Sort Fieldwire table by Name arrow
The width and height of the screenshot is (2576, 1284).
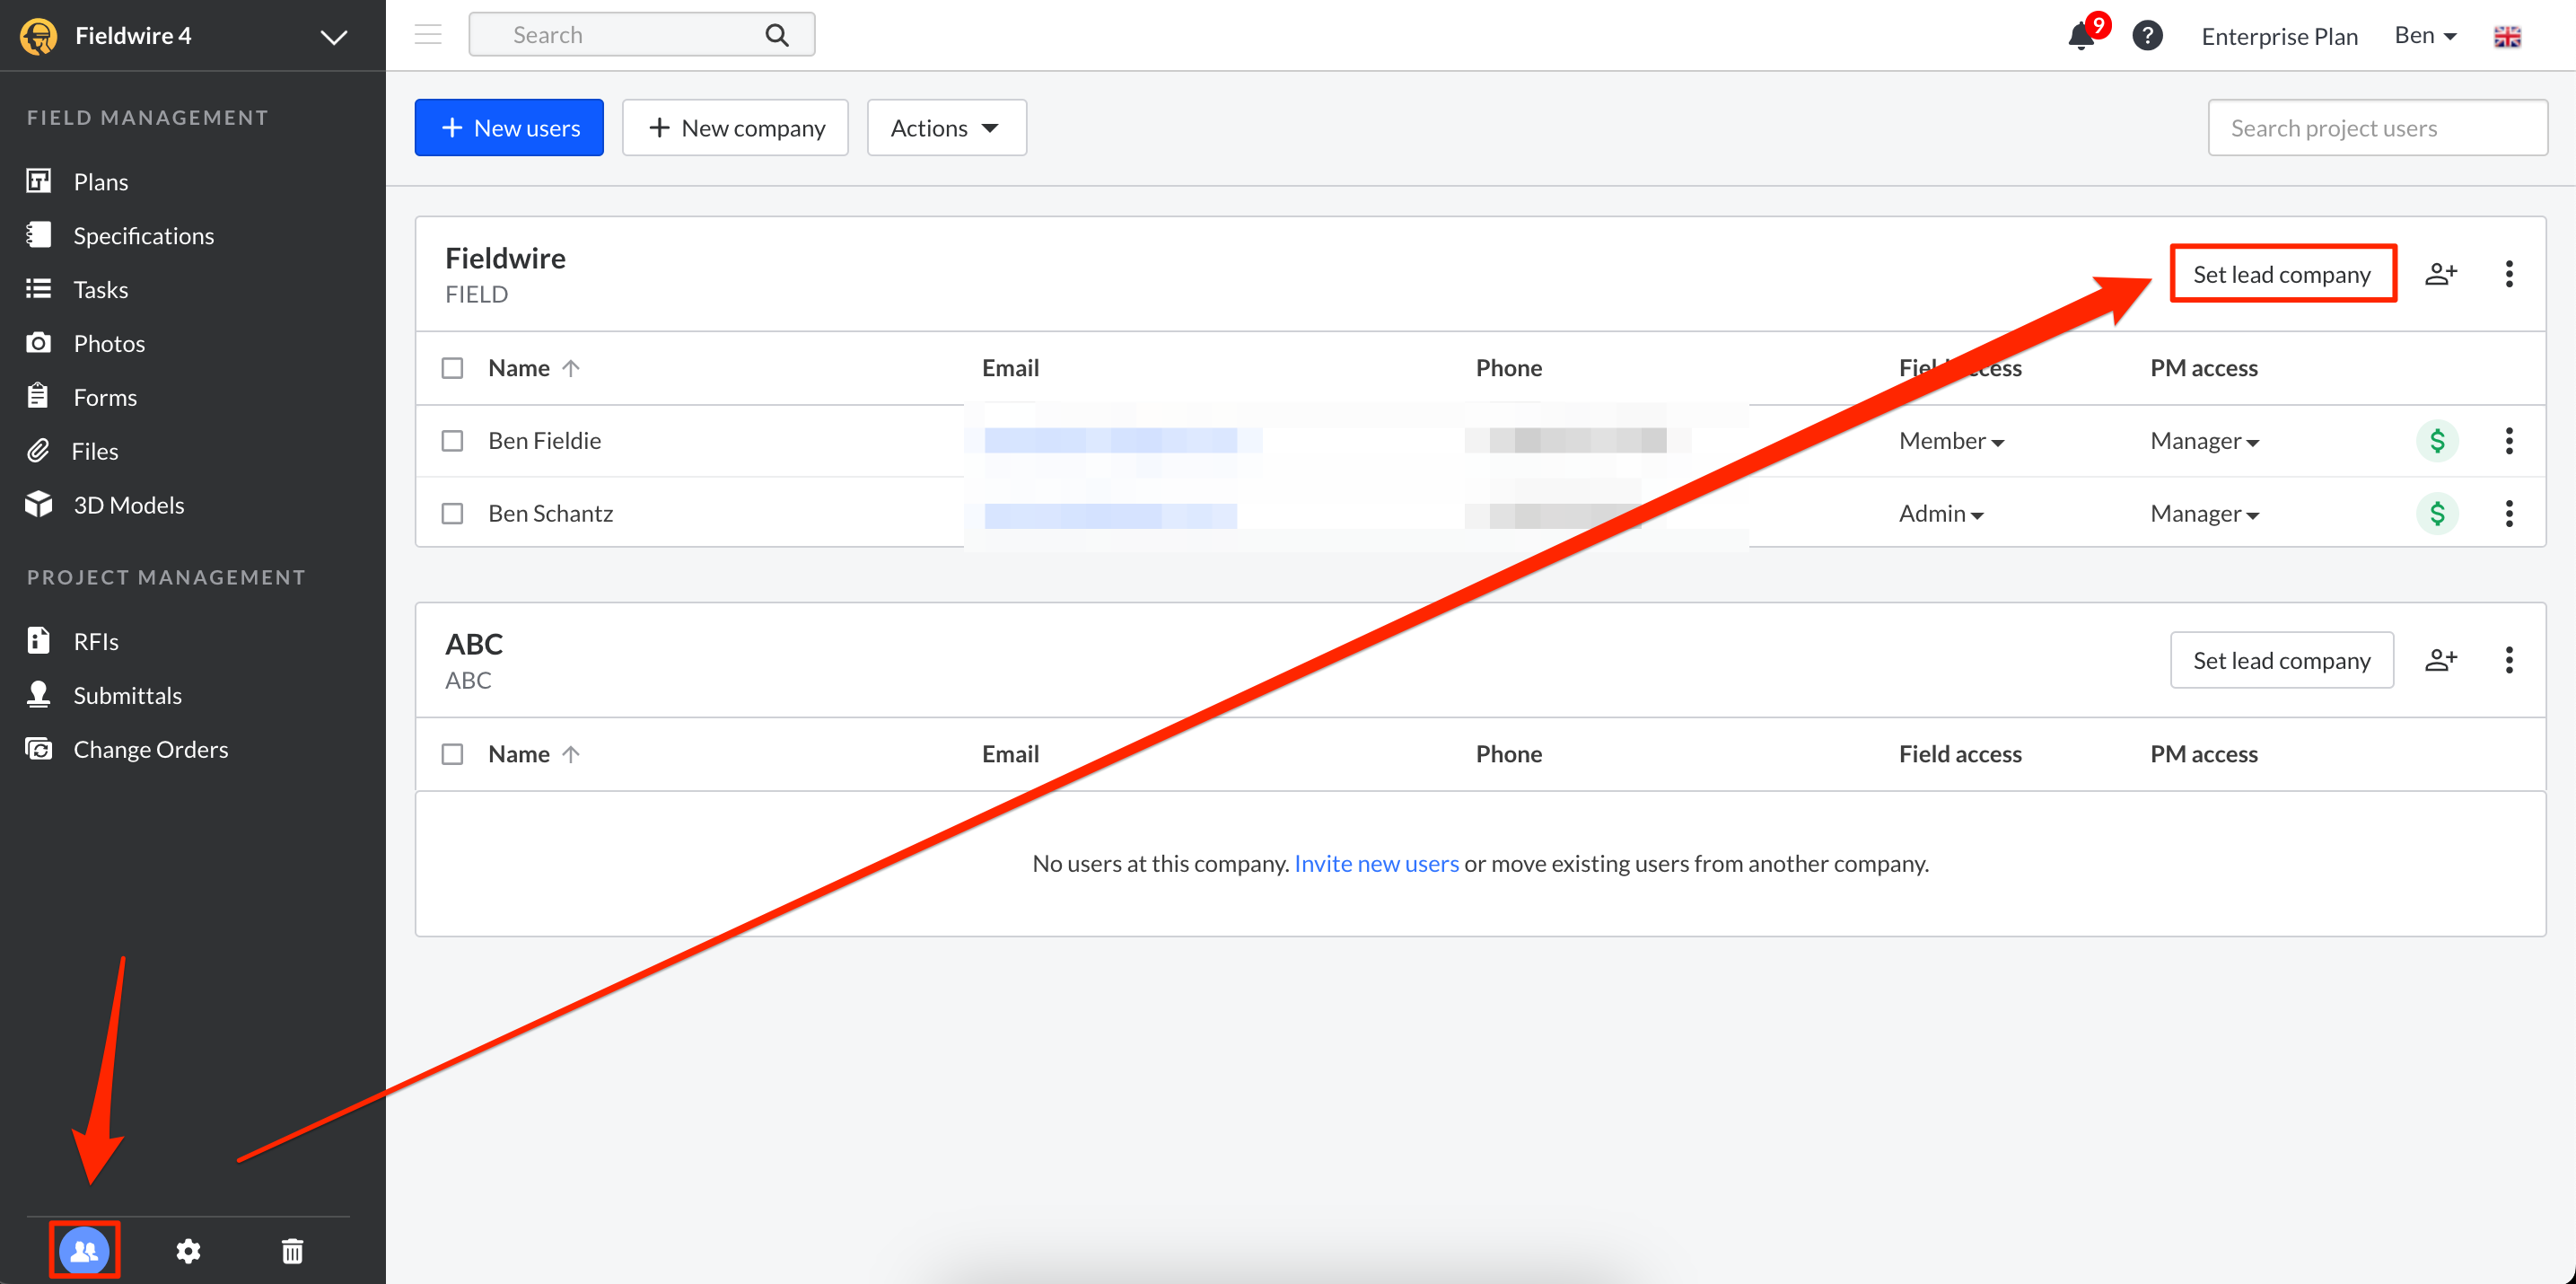click(571, 368)
